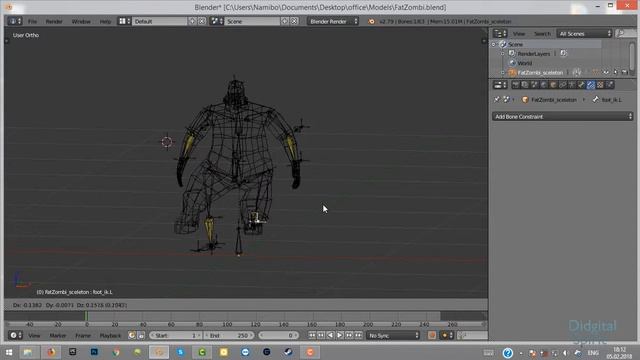Toggle lock time cursor to playback range
The height and width of the screenshot is (360, 640).
coord(141,336)
